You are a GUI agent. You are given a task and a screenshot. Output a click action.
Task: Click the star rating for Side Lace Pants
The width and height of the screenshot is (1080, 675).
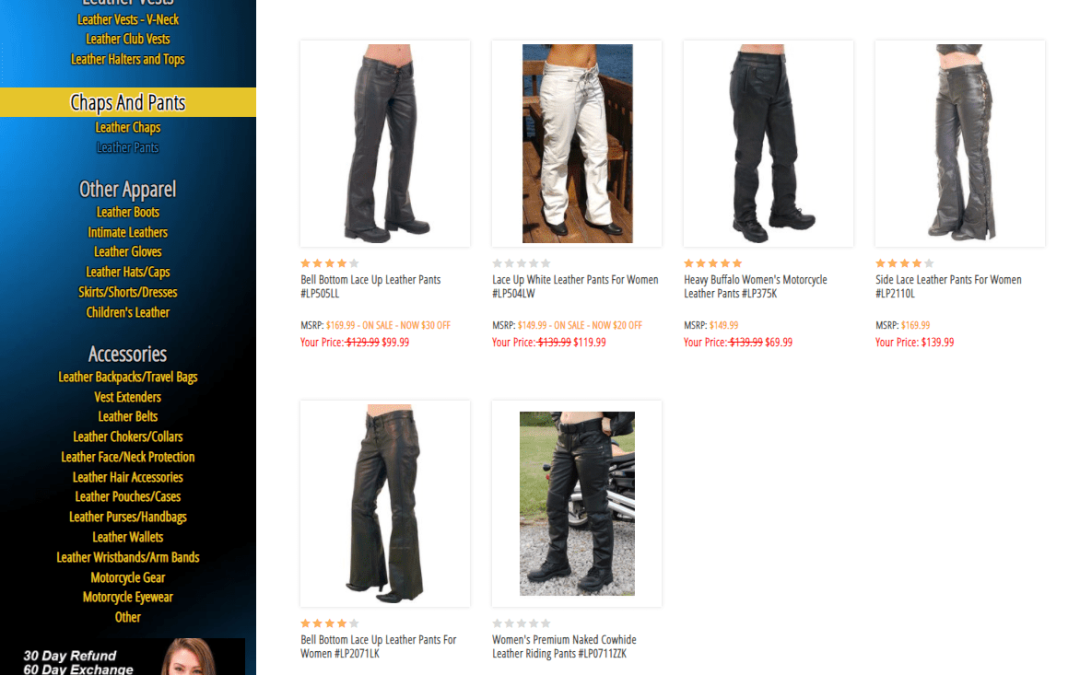point(904,263)
